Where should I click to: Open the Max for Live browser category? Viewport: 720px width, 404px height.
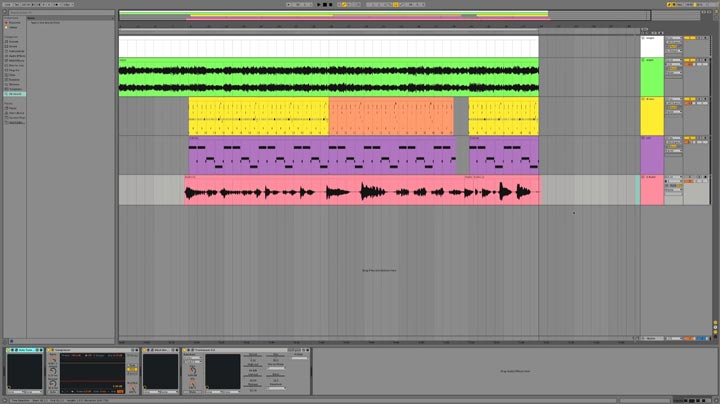(16, 65)
